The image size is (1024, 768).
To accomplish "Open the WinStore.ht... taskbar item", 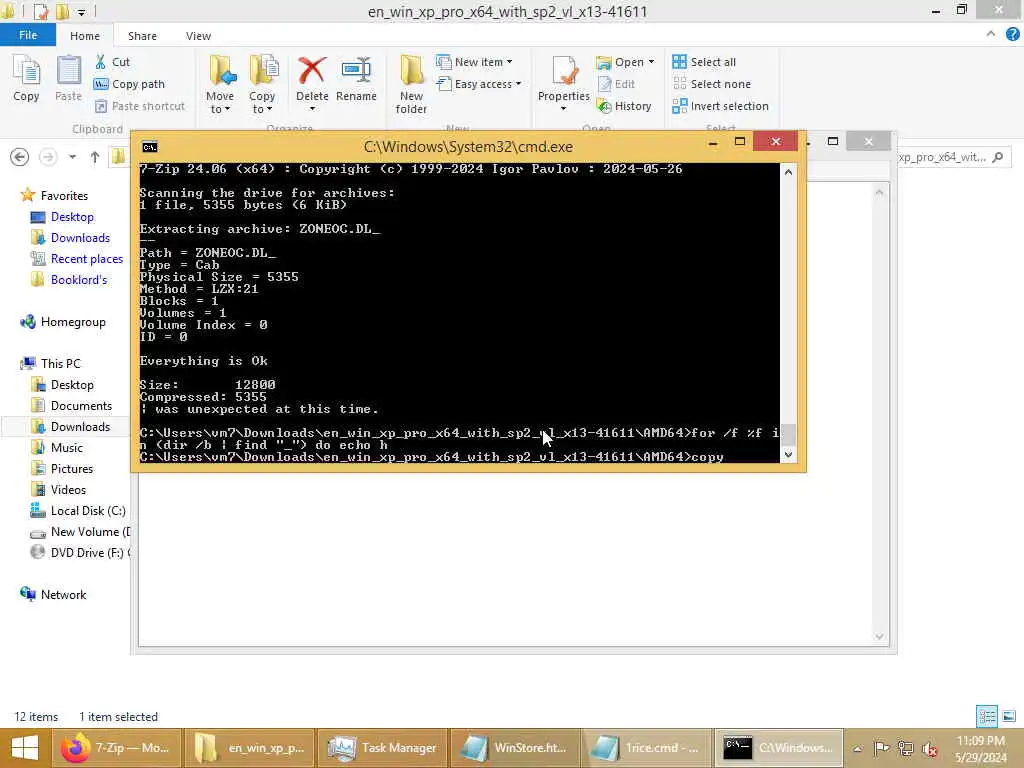I will coord(515,748).
